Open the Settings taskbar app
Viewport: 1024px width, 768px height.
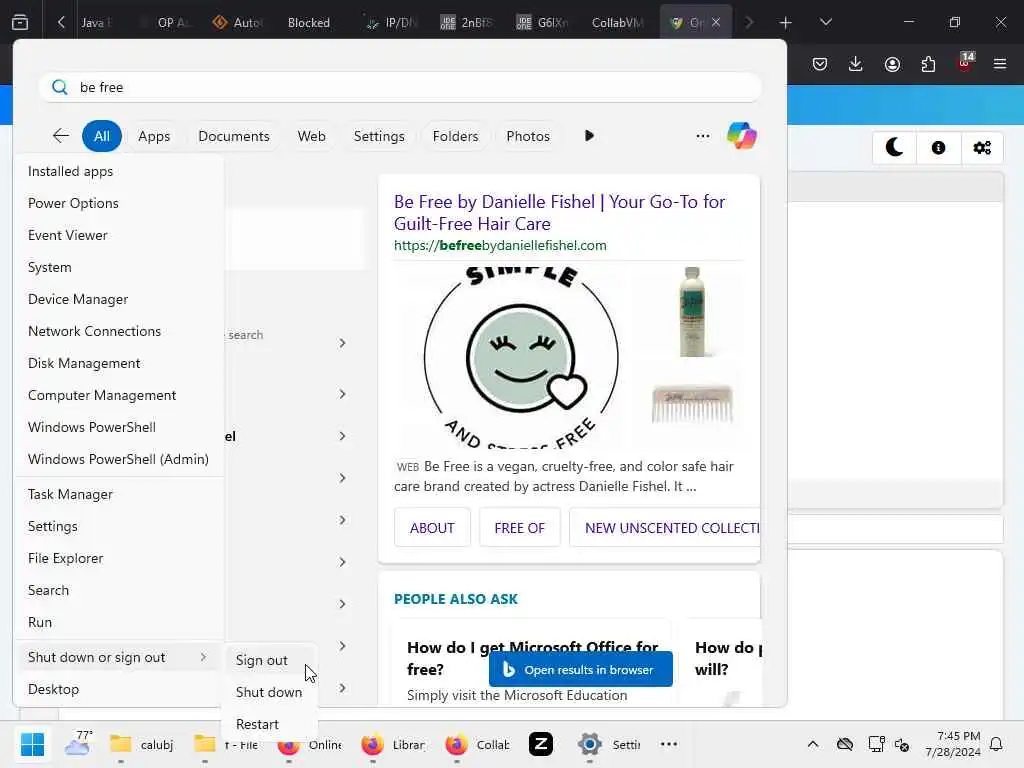tap(609, 744)
